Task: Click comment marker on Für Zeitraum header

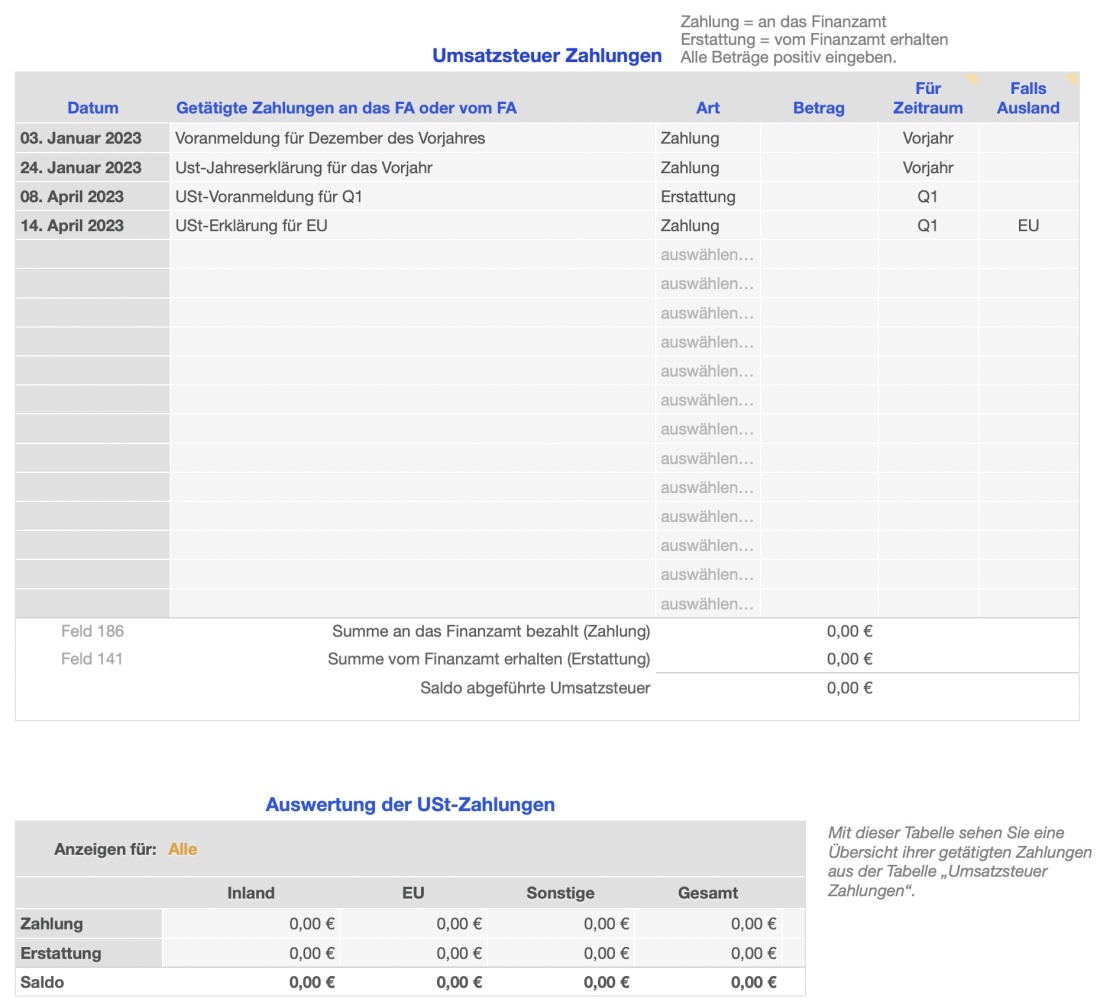Action: tap(970, 78)
